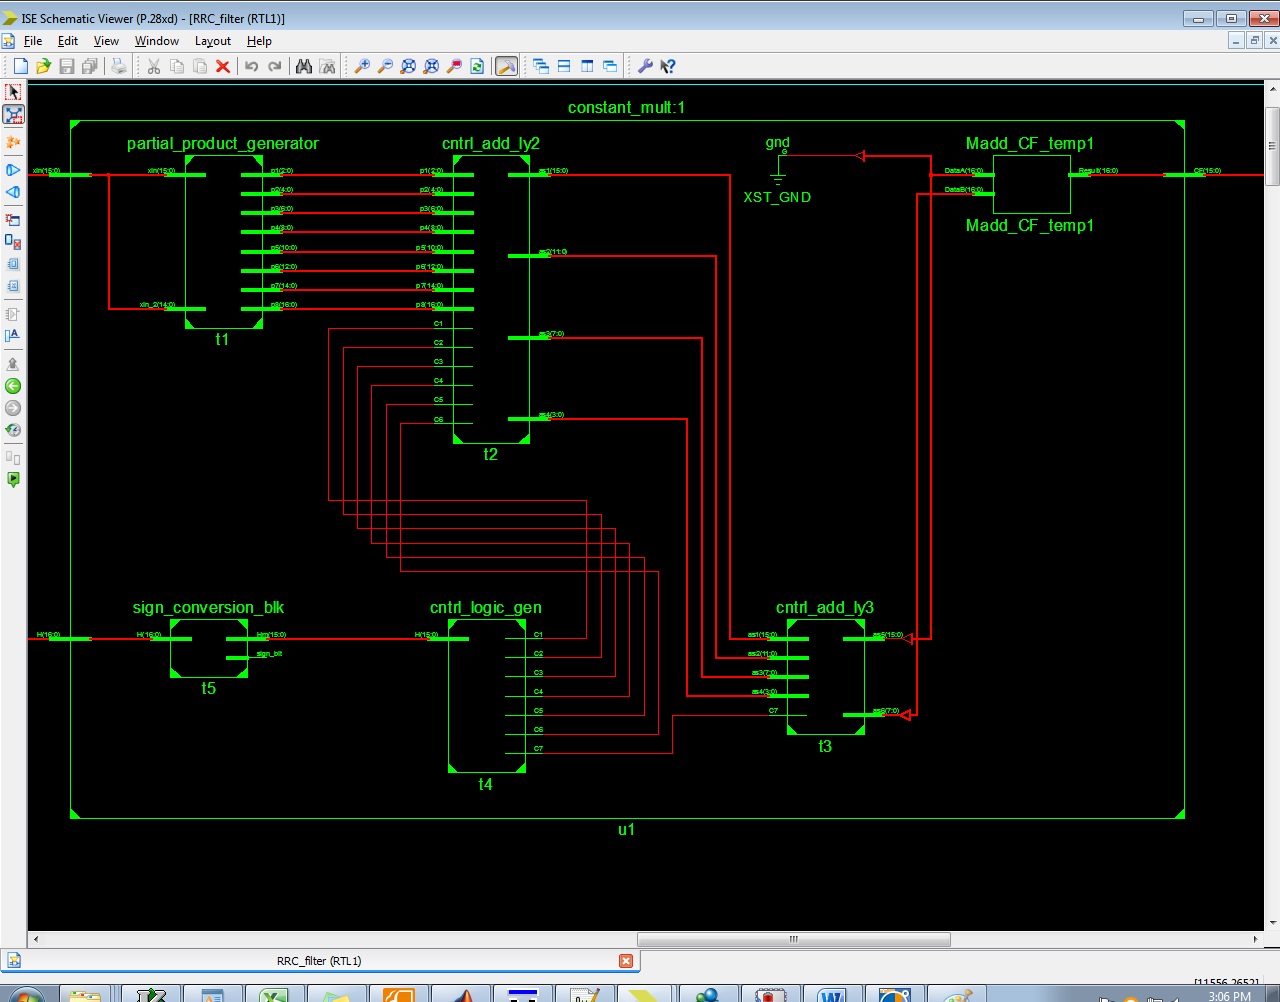Screen dimensions: 1280x1002
Task: Click the Word icon in taskbar
Action: coord(832,994)
